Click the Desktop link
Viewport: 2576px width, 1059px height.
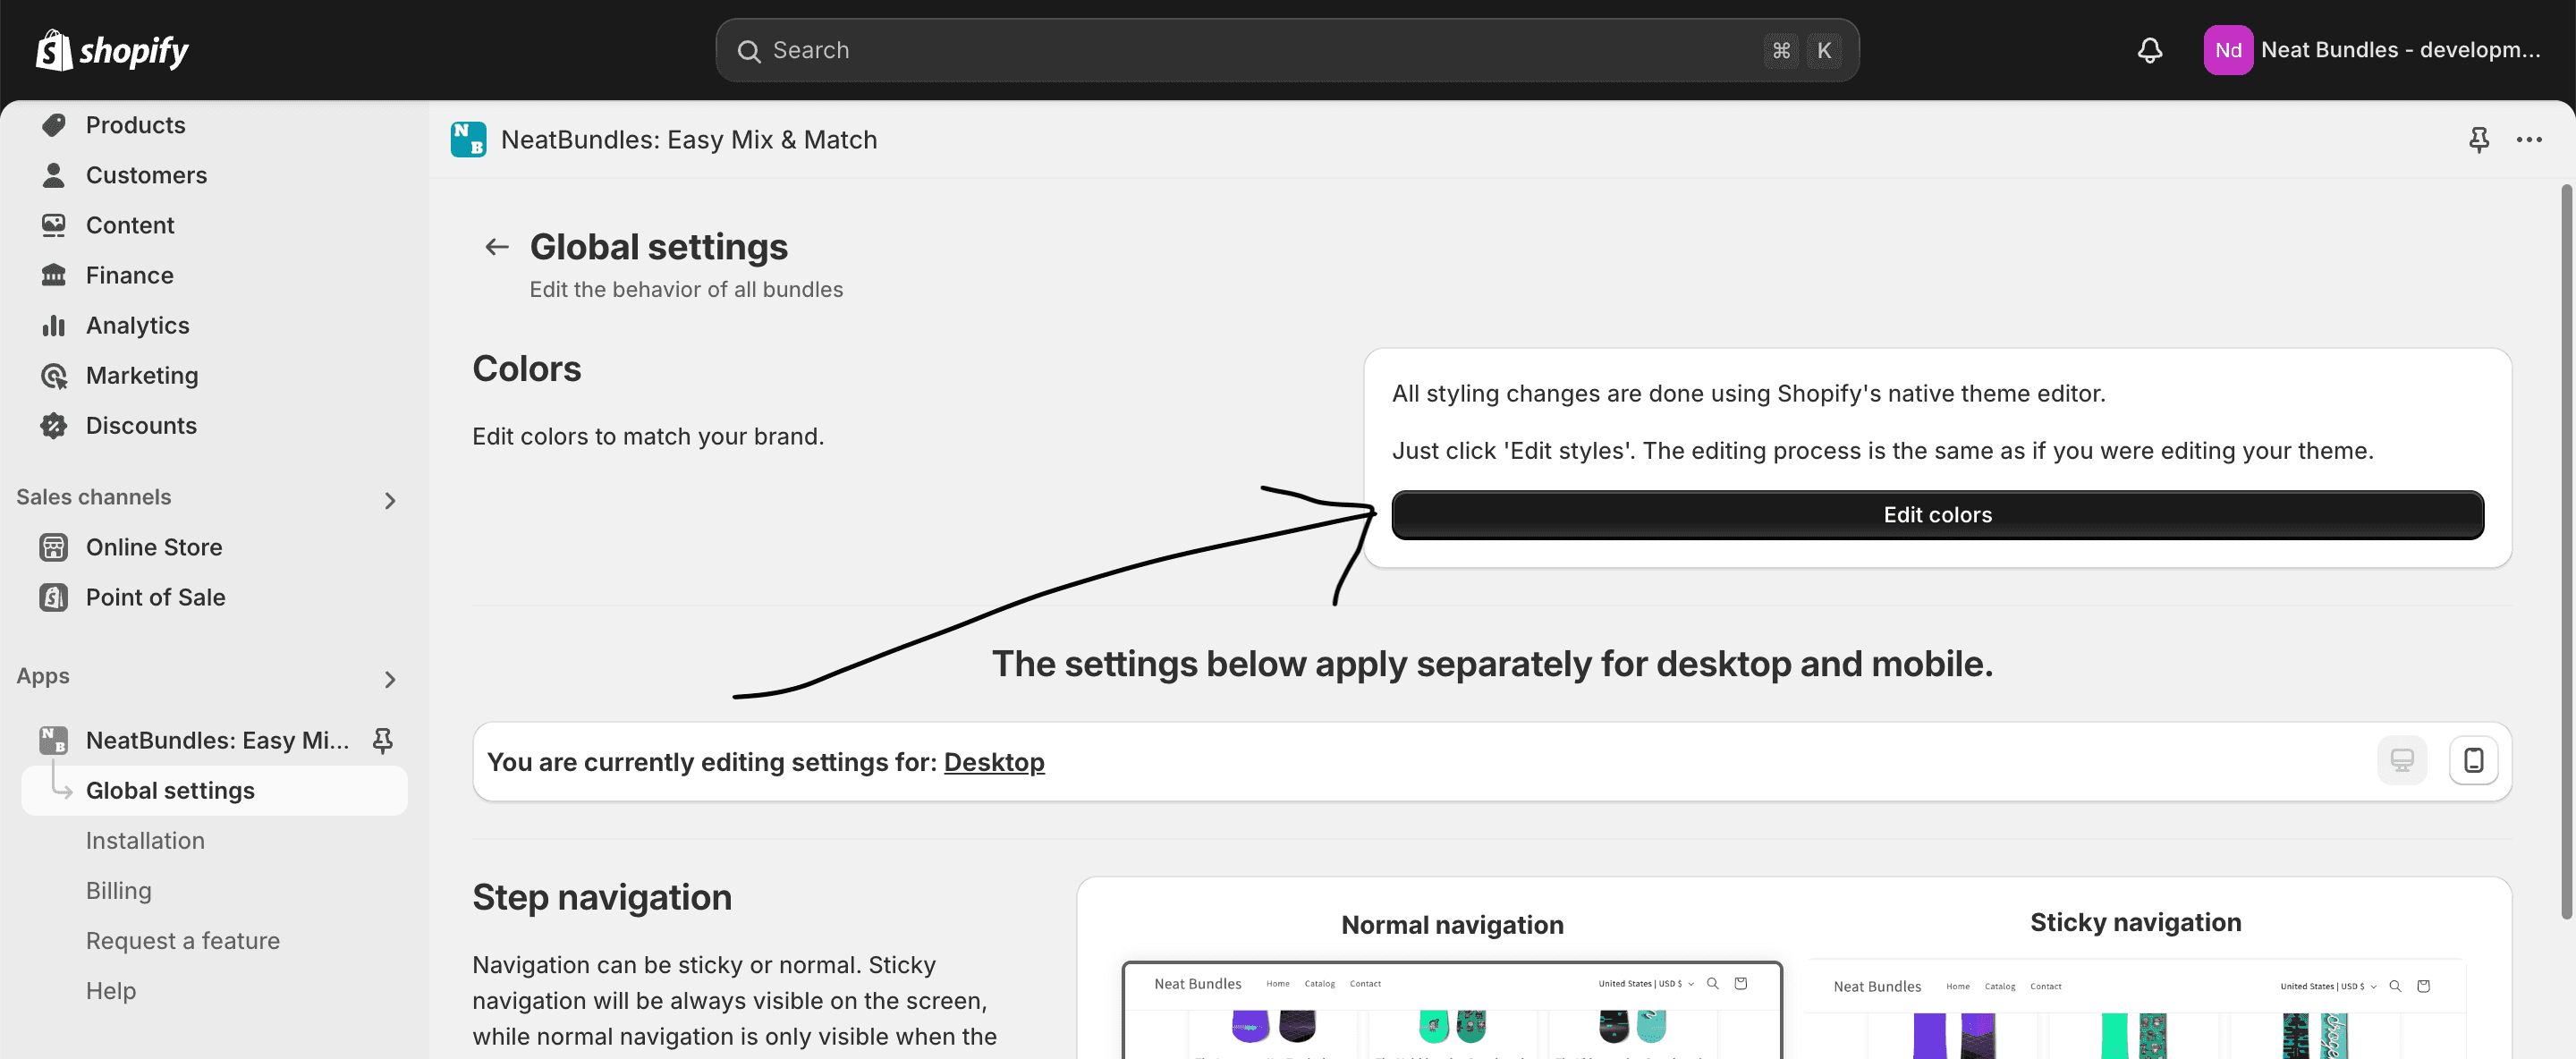coord(993,762)
